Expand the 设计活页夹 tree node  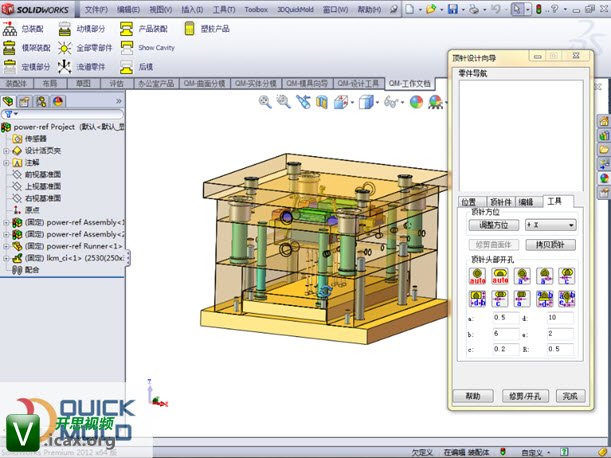click(x=6, y=151)
